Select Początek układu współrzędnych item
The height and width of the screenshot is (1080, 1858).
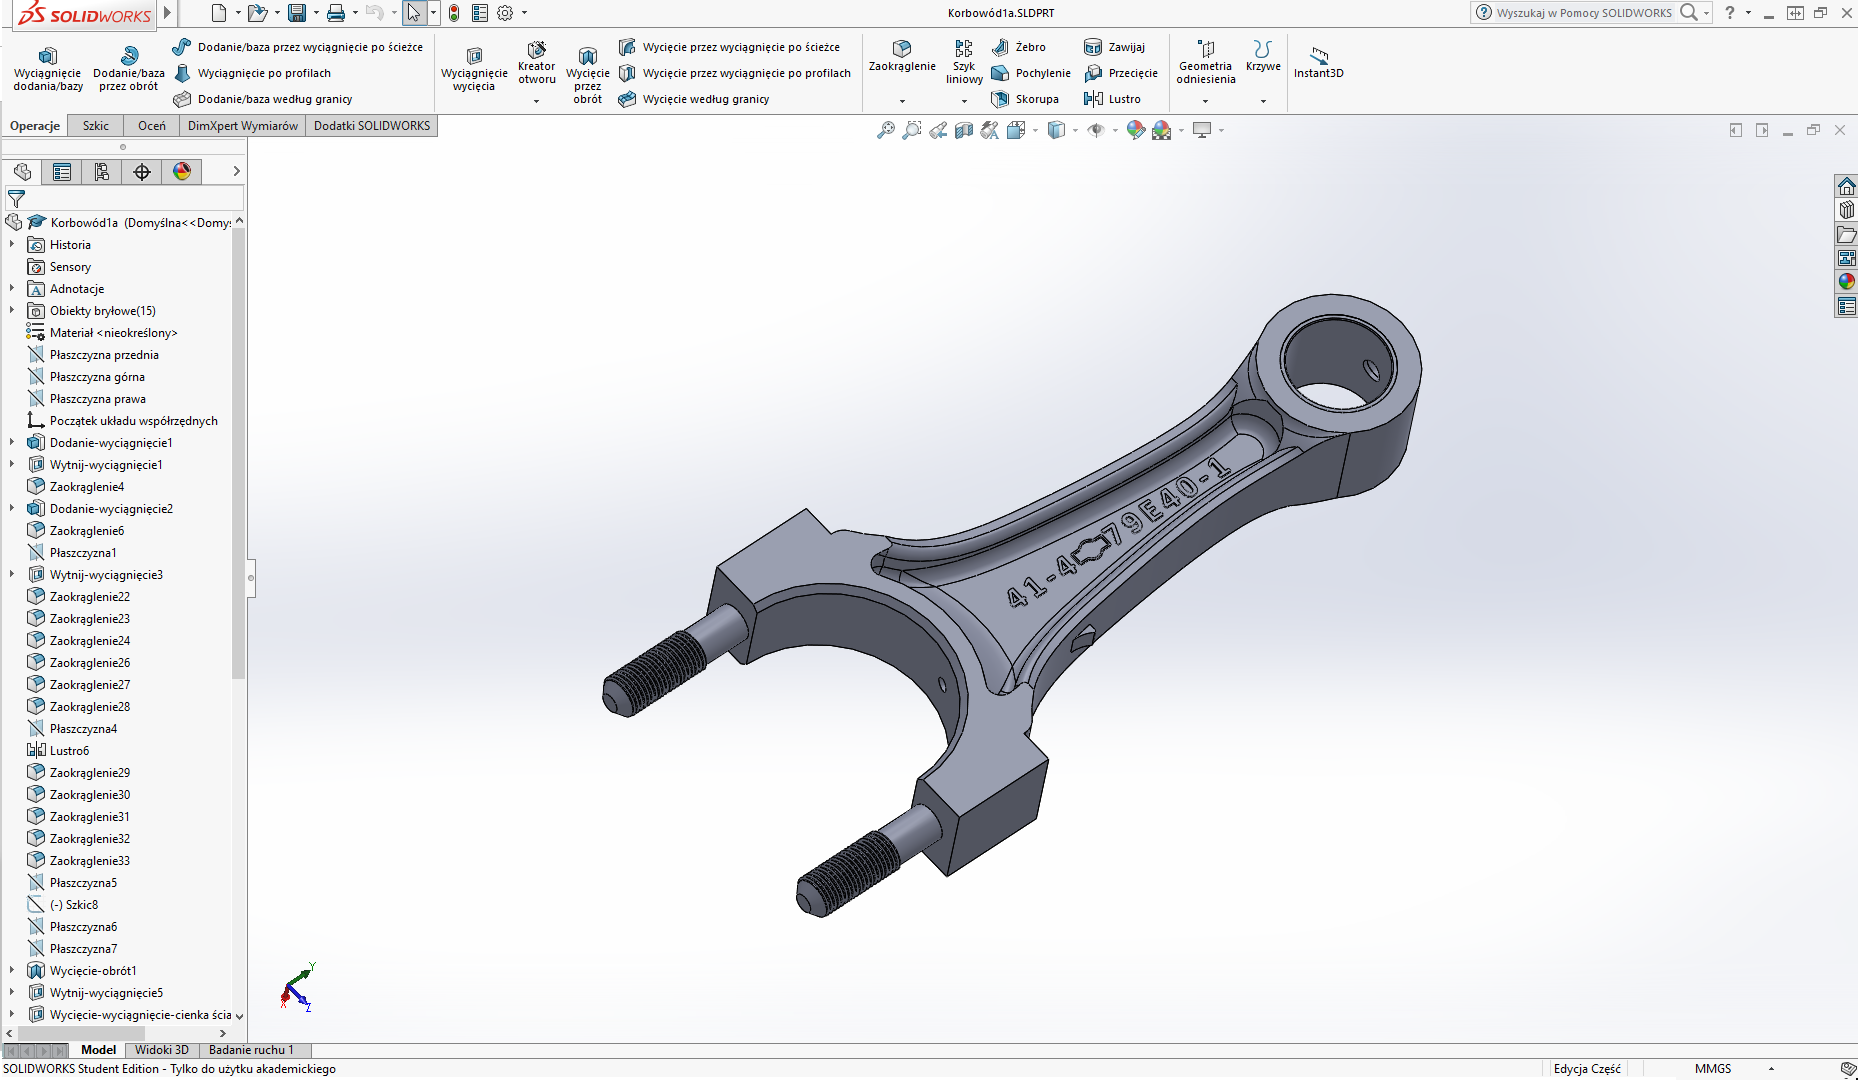(x=133, y=420)
